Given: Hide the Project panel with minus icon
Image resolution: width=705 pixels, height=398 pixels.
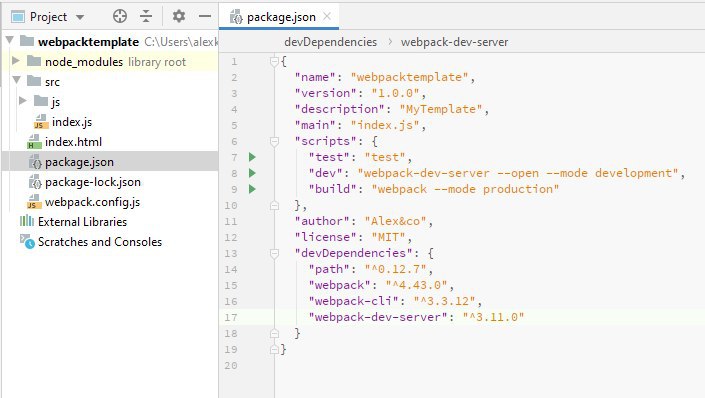Looking at the screenshot, I should click(205, 17).
